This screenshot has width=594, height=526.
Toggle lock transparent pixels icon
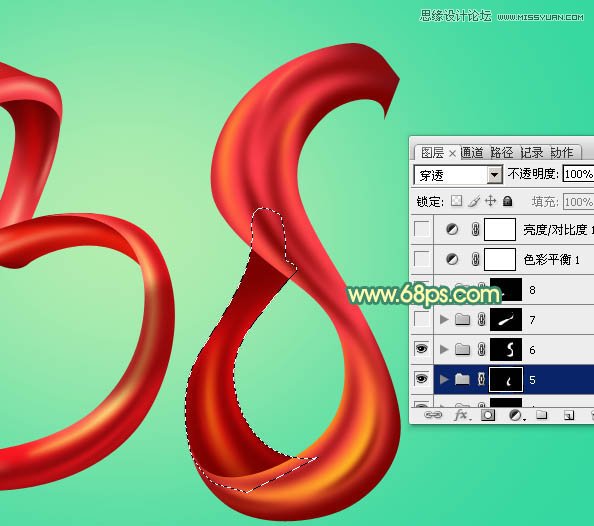point(456,201)
